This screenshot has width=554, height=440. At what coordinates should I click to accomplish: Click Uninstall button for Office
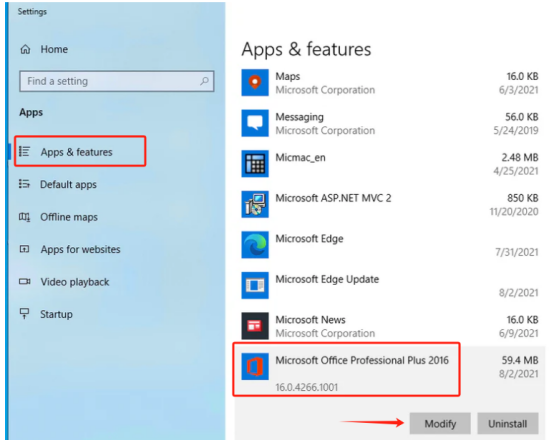click(x=508, y=423)
